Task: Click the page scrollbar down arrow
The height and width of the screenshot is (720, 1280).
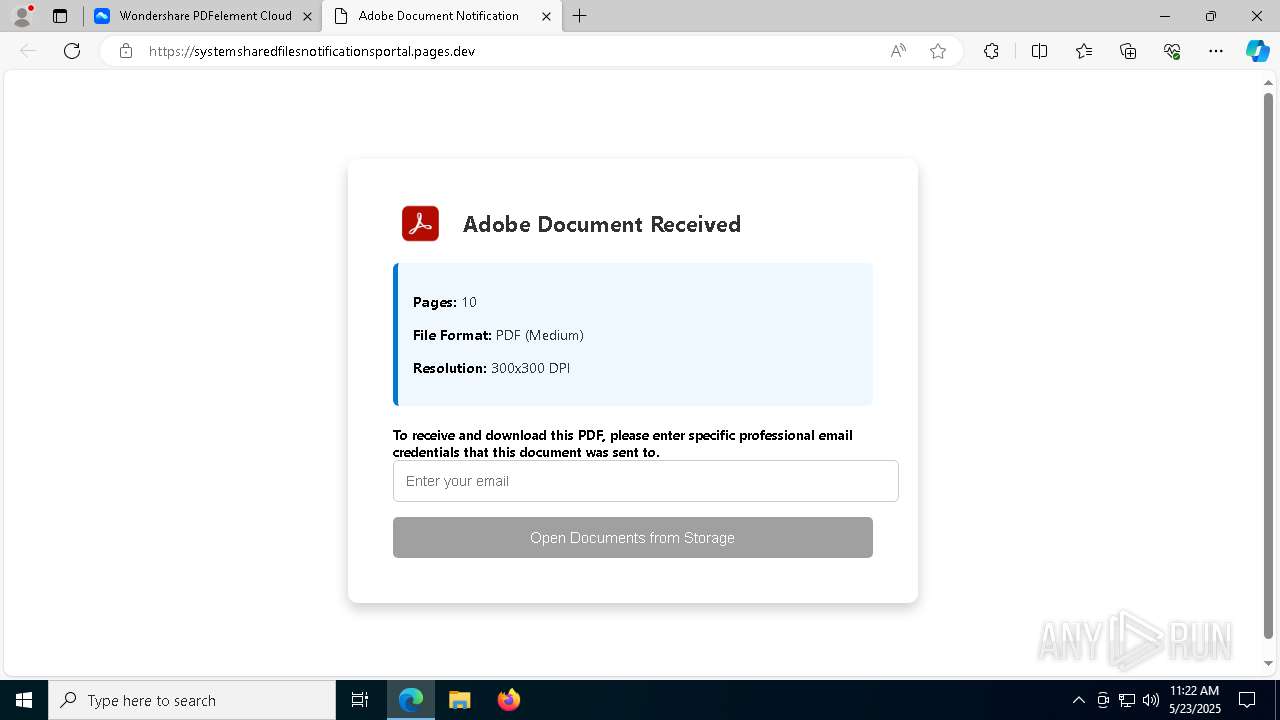Action: click(1269, 663)
